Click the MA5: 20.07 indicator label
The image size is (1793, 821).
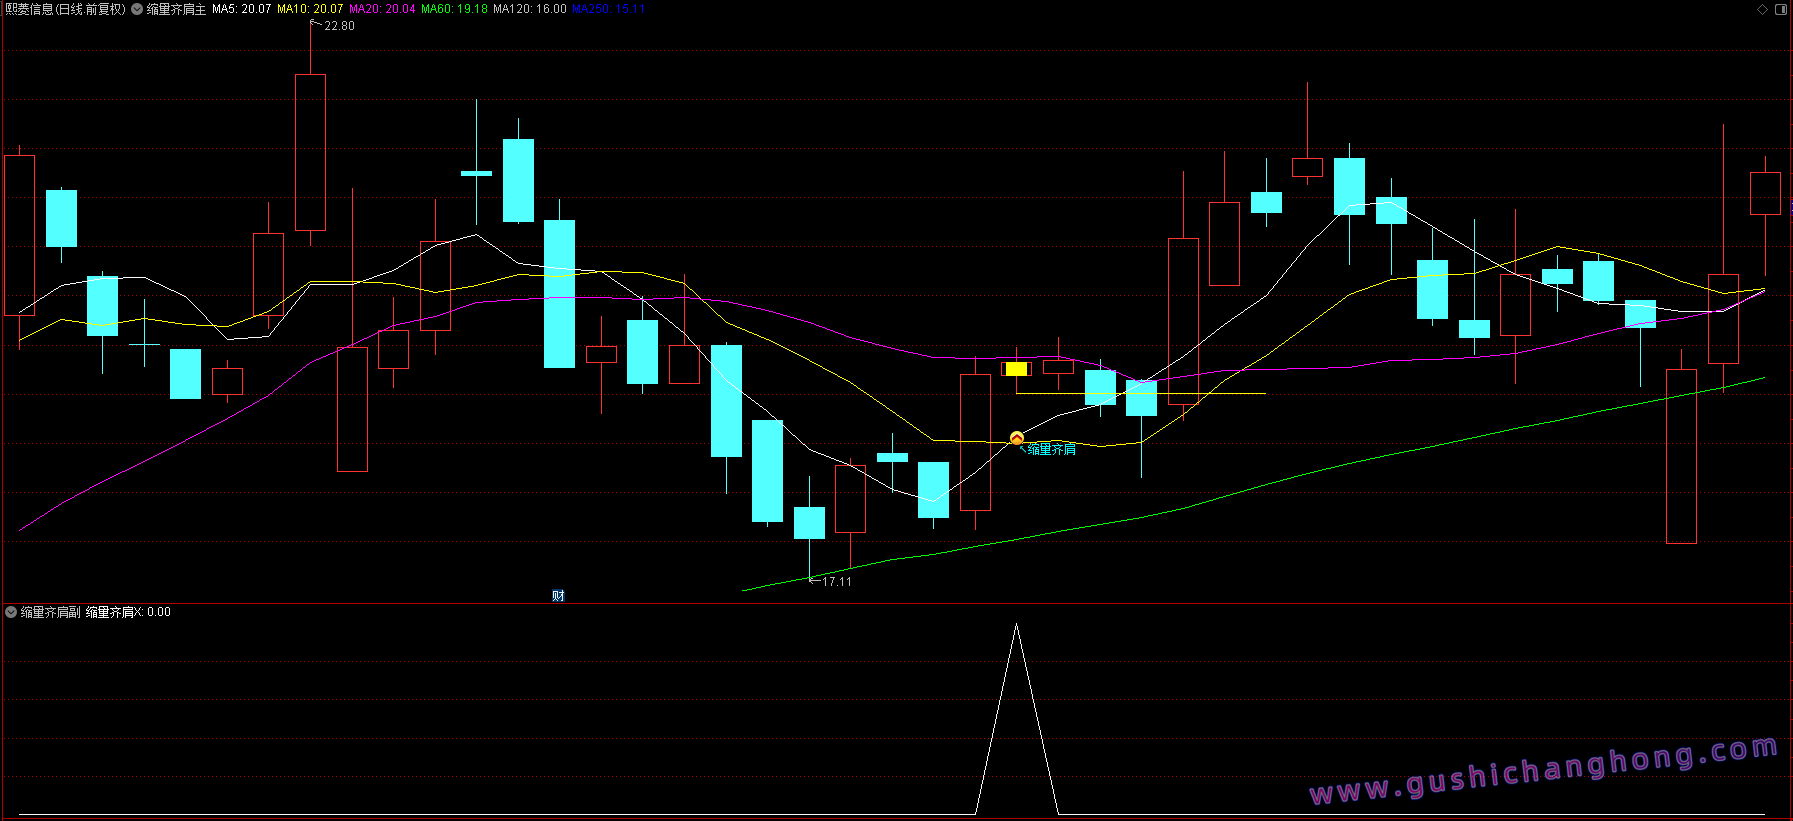tap(241, 9)
